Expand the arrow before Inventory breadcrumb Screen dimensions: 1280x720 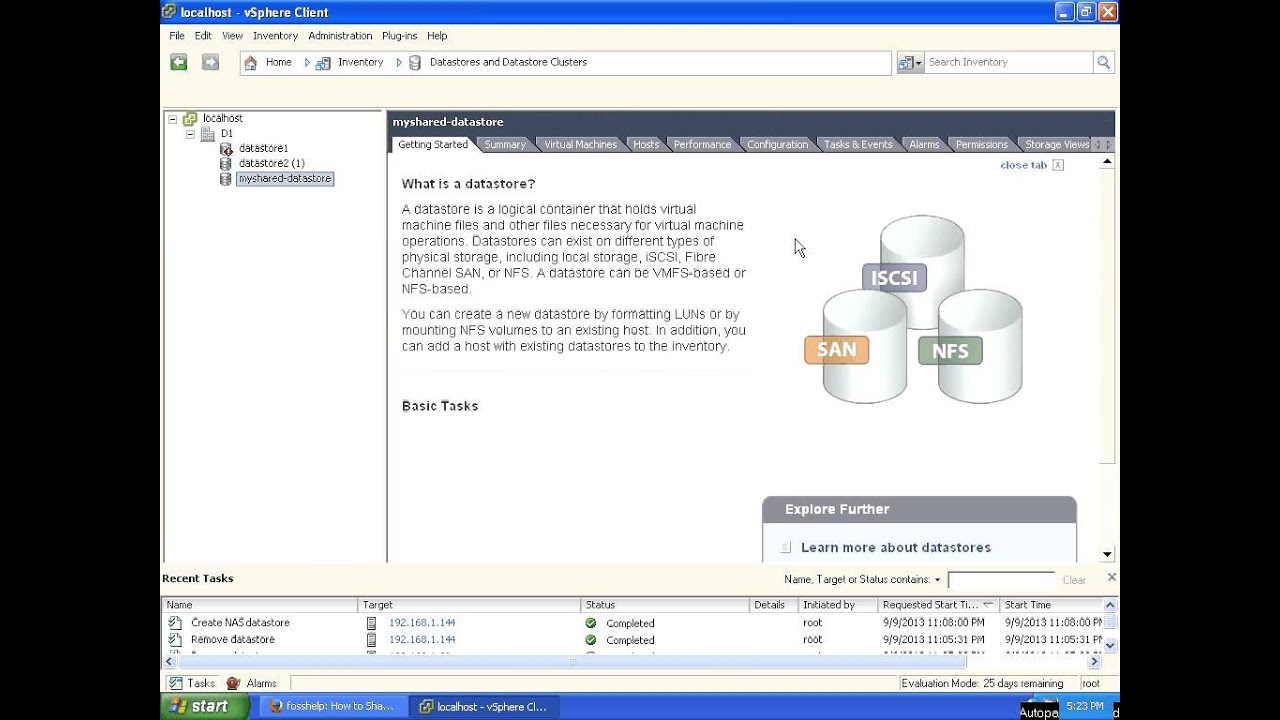(307, 62)
